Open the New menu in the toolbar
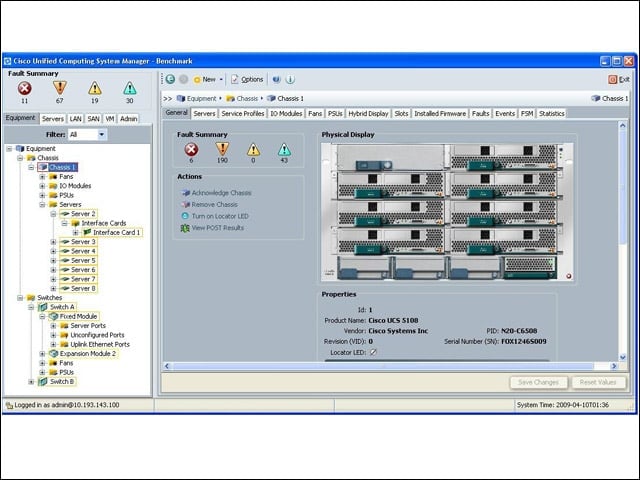This screenshot has height=480, width=640. [x=208, y=80]
